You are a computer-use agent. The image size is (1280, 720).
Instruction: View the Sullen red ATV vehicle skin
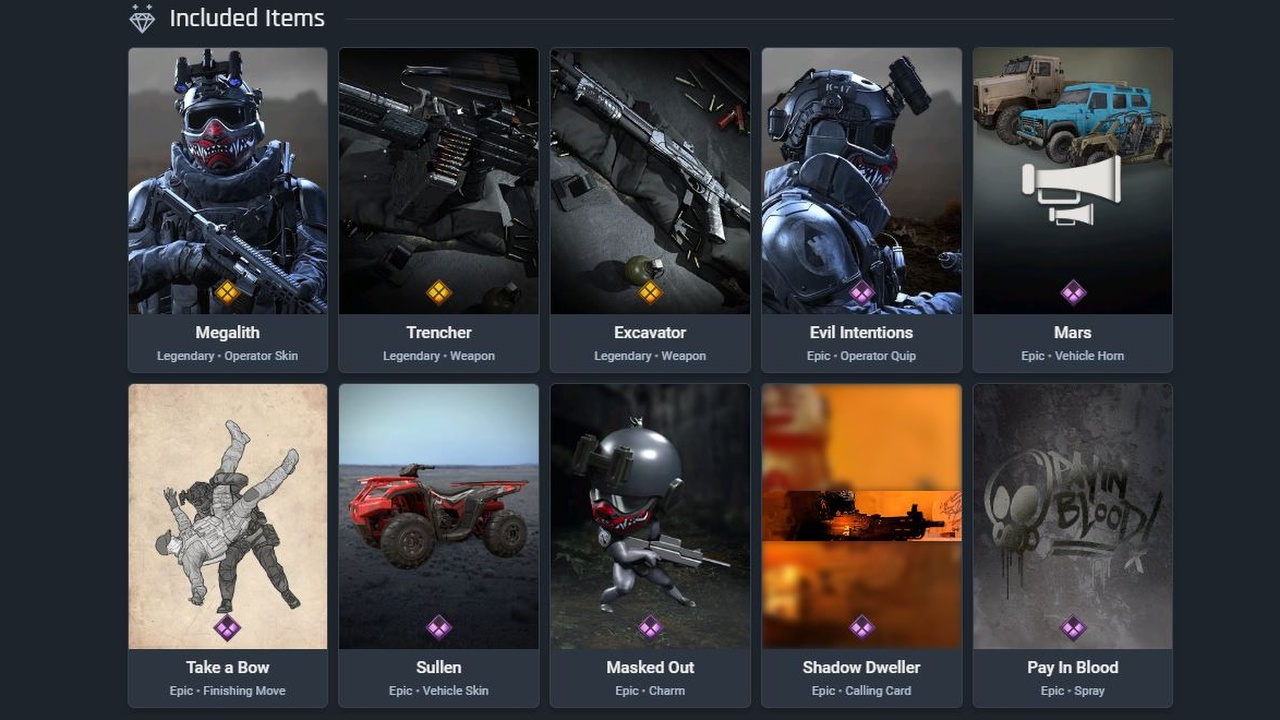coord(439,517)
